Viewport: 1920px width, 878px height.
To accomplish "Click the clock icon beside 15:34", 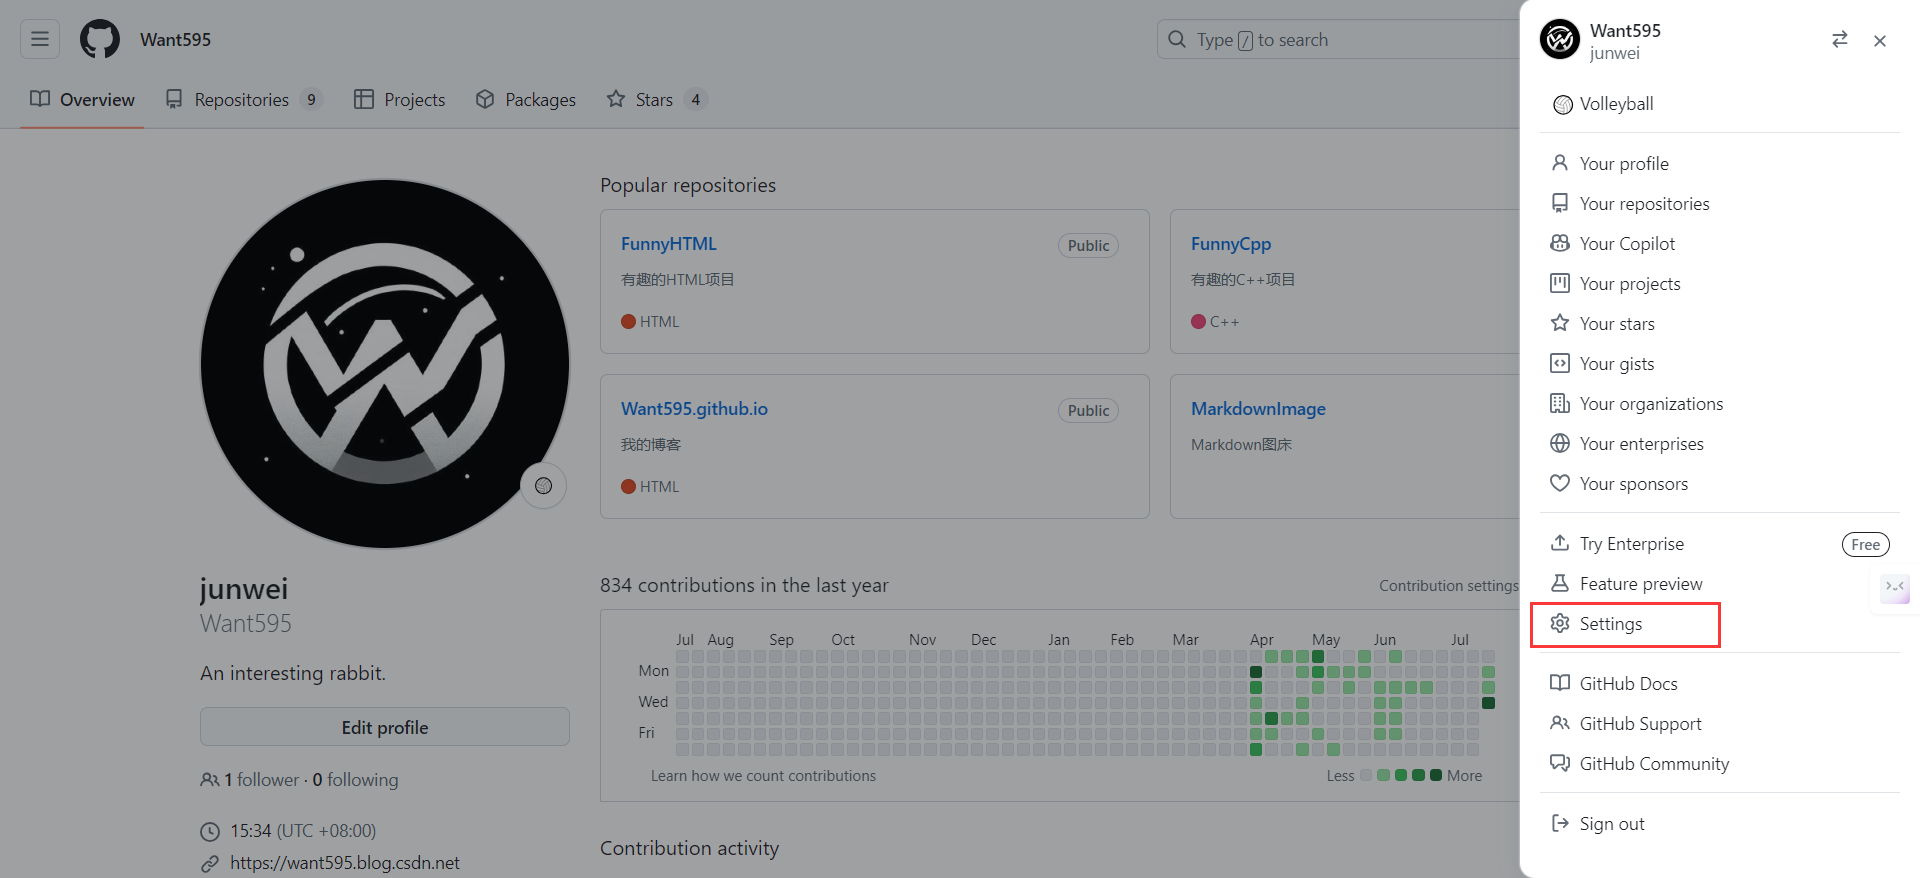I will pos(210,831).
